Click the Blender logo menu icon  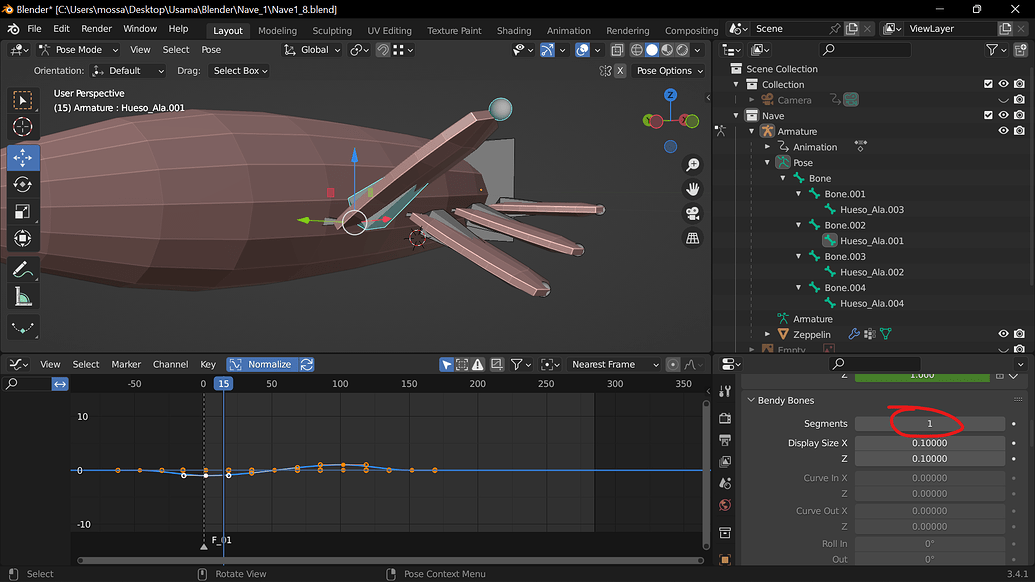(13, 29)
